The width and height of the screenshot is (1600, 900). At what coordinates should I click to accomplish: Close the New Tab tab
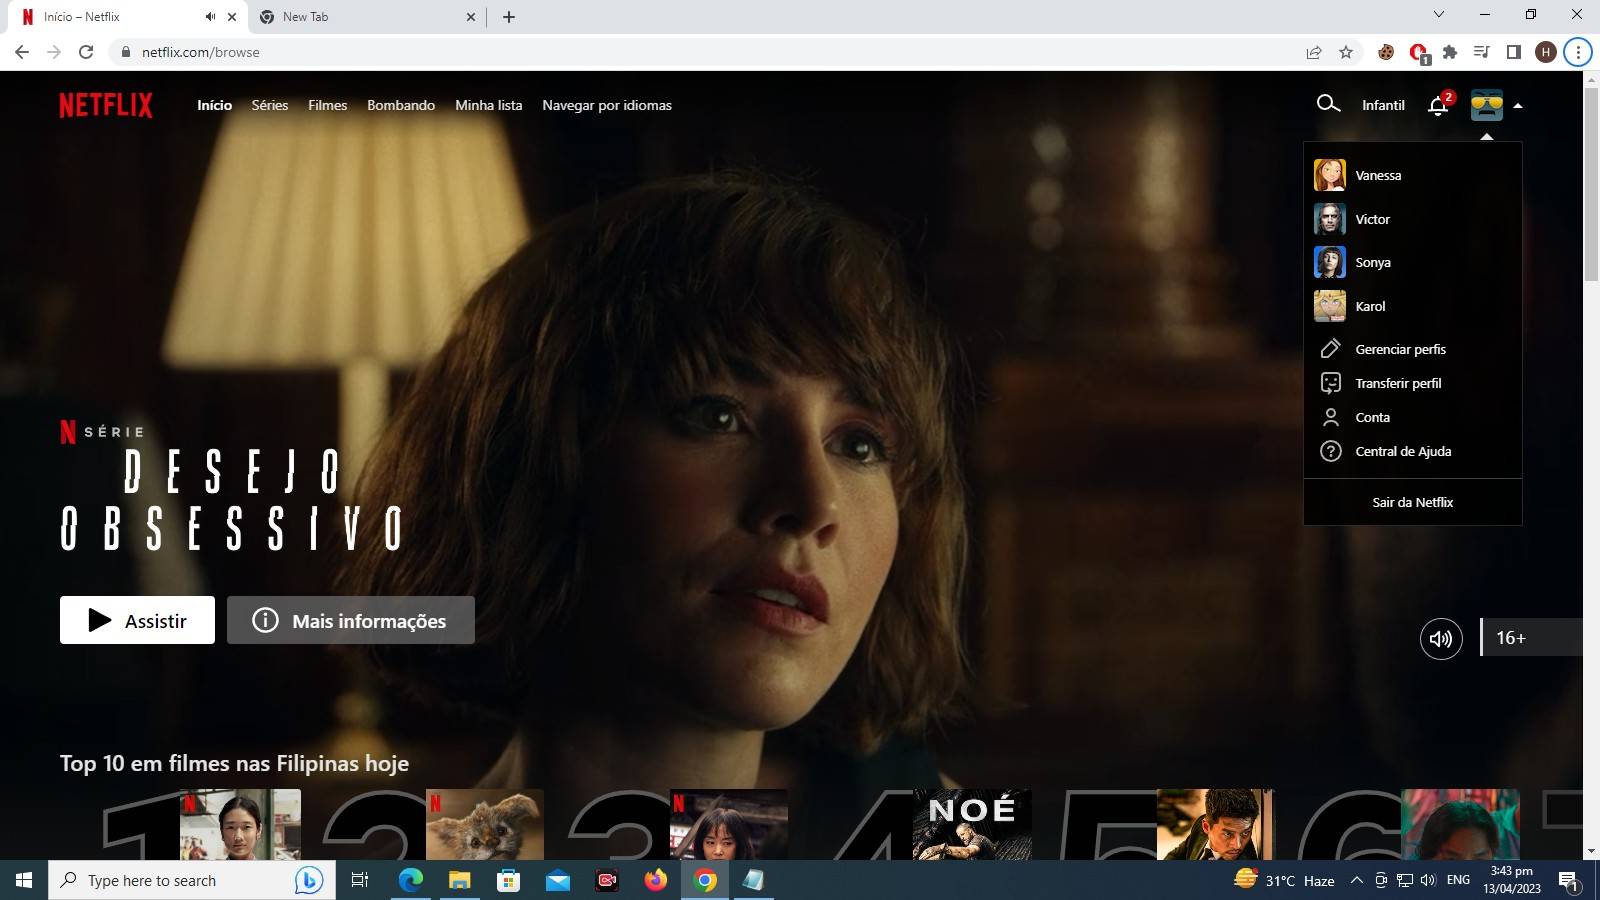[471, 17]
